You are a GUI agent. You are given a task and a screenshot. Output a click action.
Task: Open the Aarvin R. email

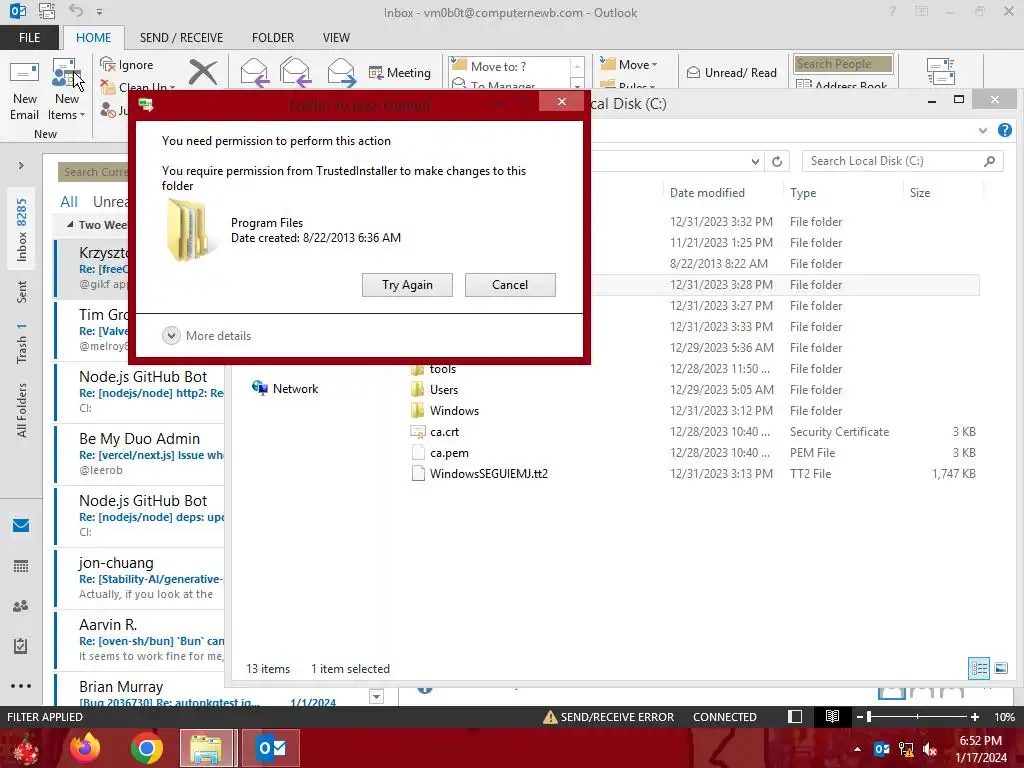click(x=140, y=640)
